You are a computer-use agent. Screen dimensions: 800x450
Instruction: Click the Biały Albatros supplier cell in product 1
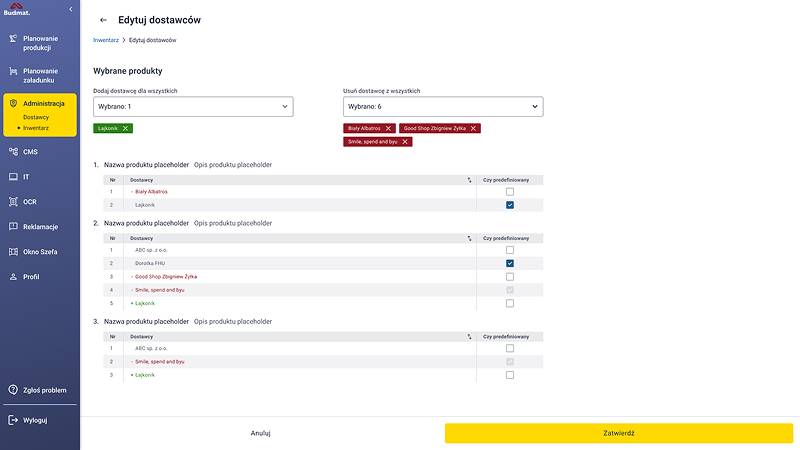click(x=151, y=192)
